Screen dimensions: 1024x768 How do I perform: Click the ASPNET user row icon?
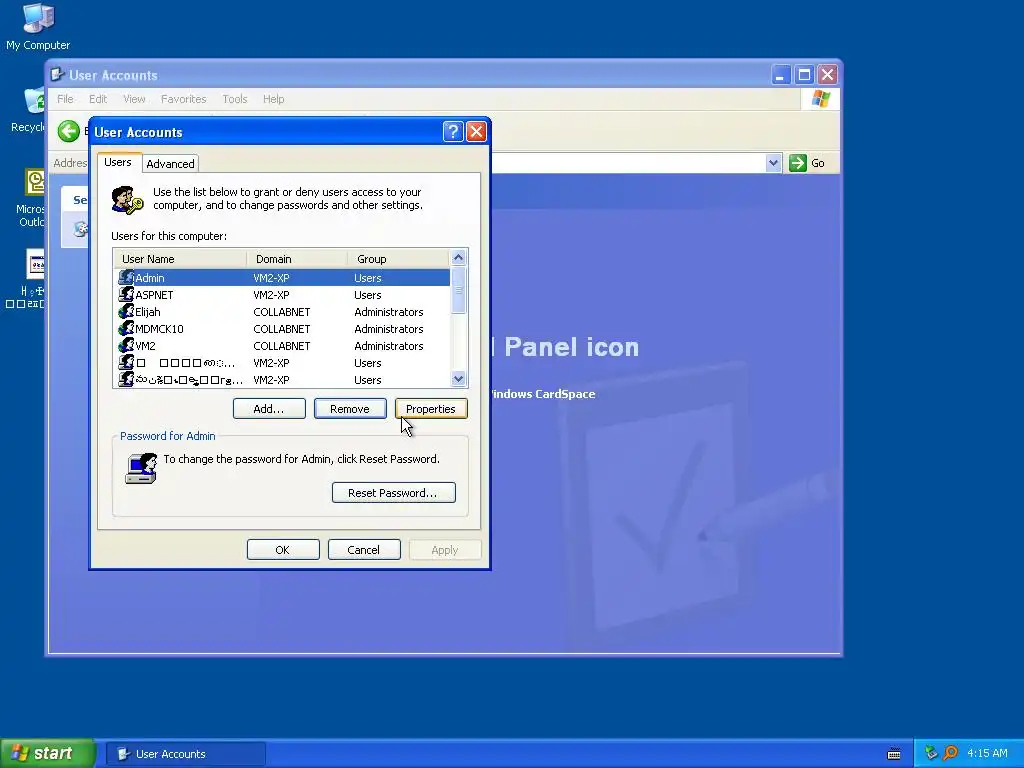(126, 295)
